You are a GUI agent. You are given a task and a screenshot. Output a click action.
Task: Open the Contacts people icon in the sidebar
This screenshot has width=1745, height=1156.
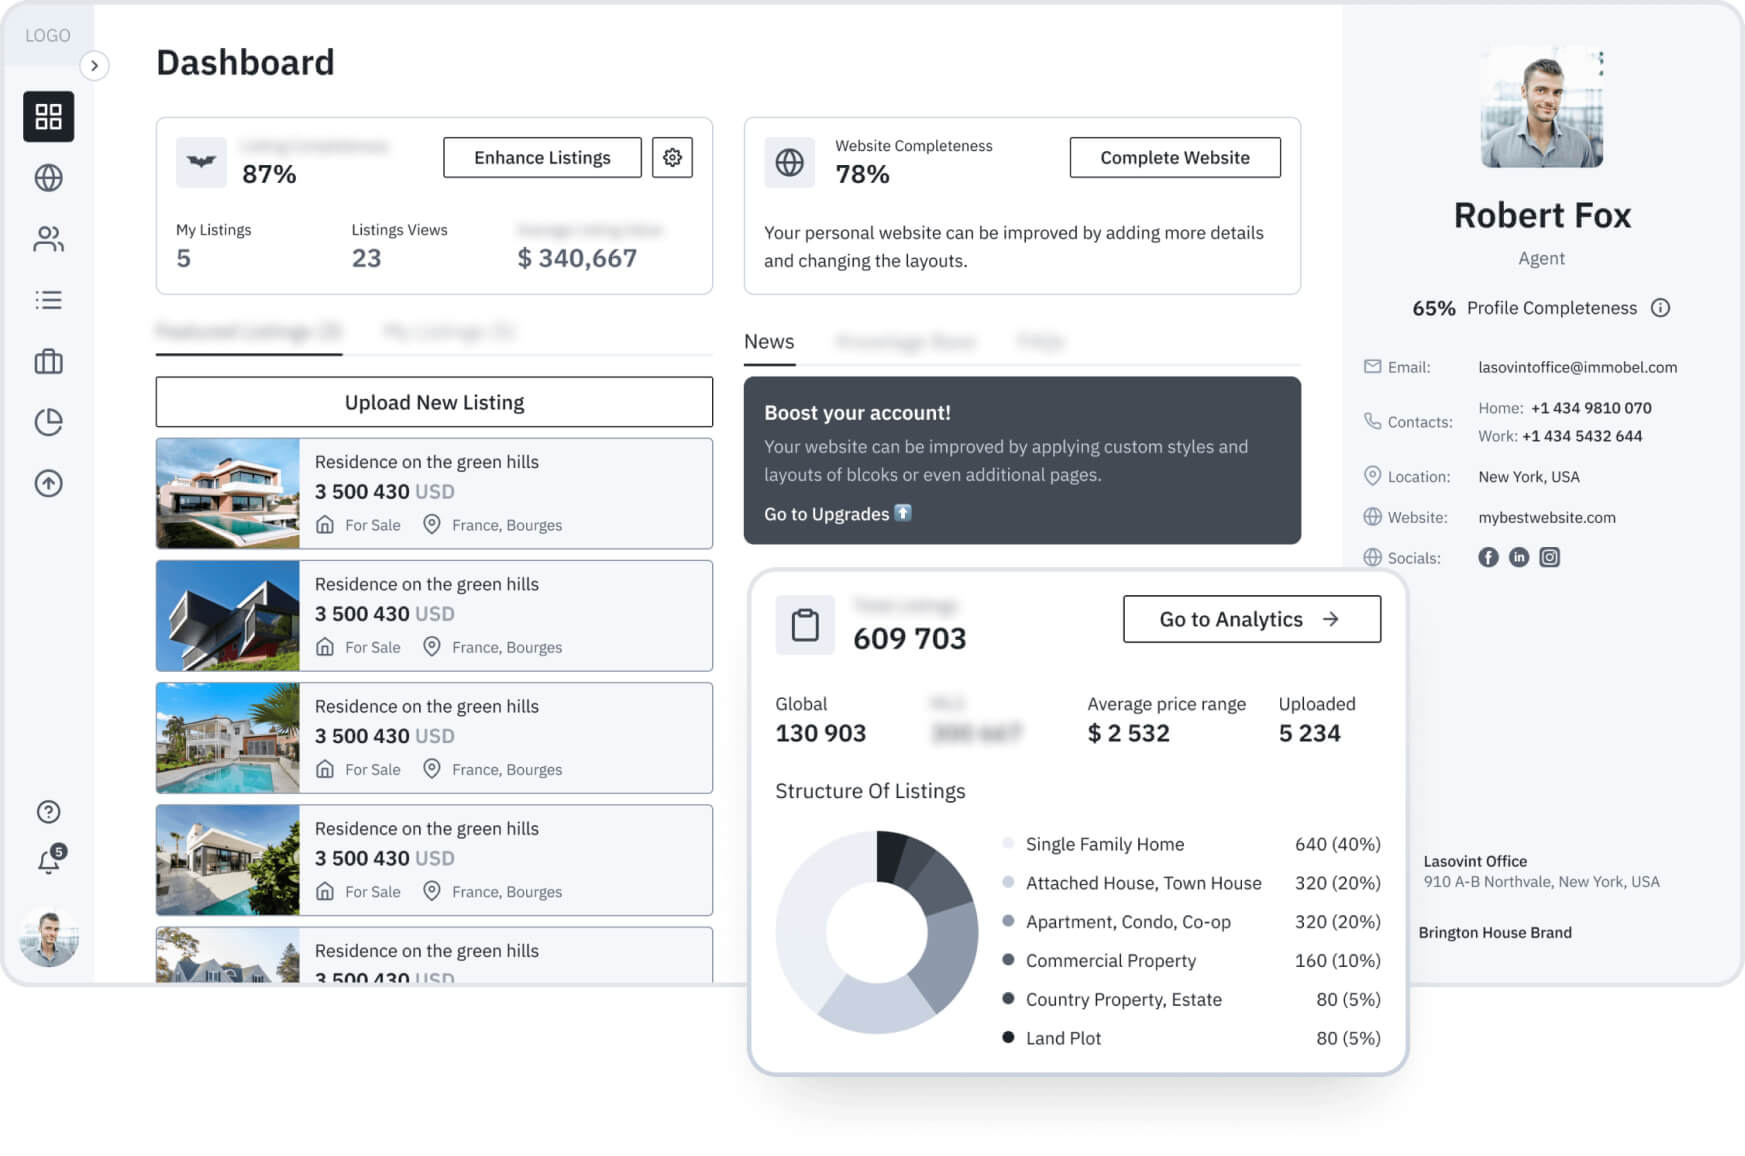(48, 239)
